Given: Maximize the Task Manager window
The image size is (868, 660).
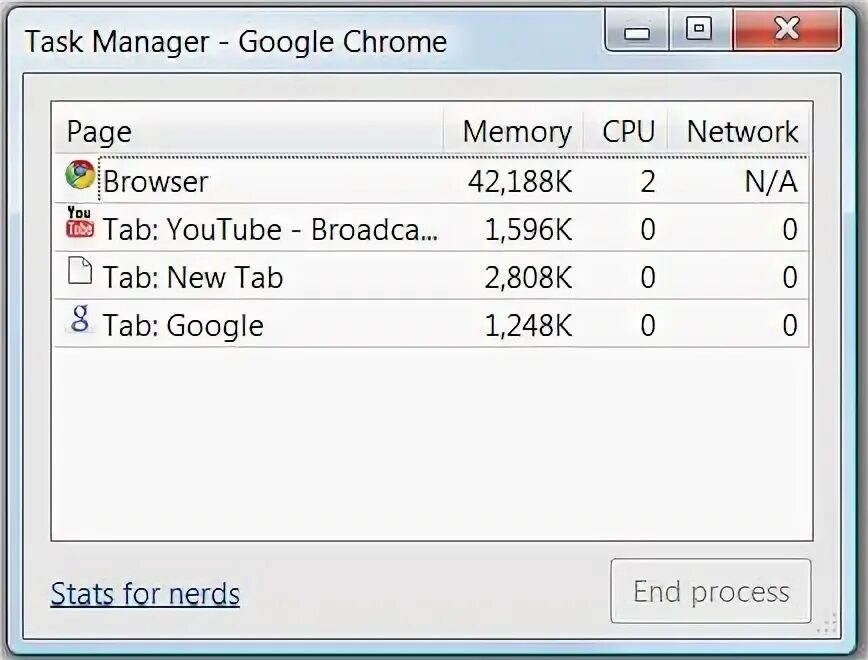Looking at the screenshot, I should pyautogui.click(x=700, y=30).
